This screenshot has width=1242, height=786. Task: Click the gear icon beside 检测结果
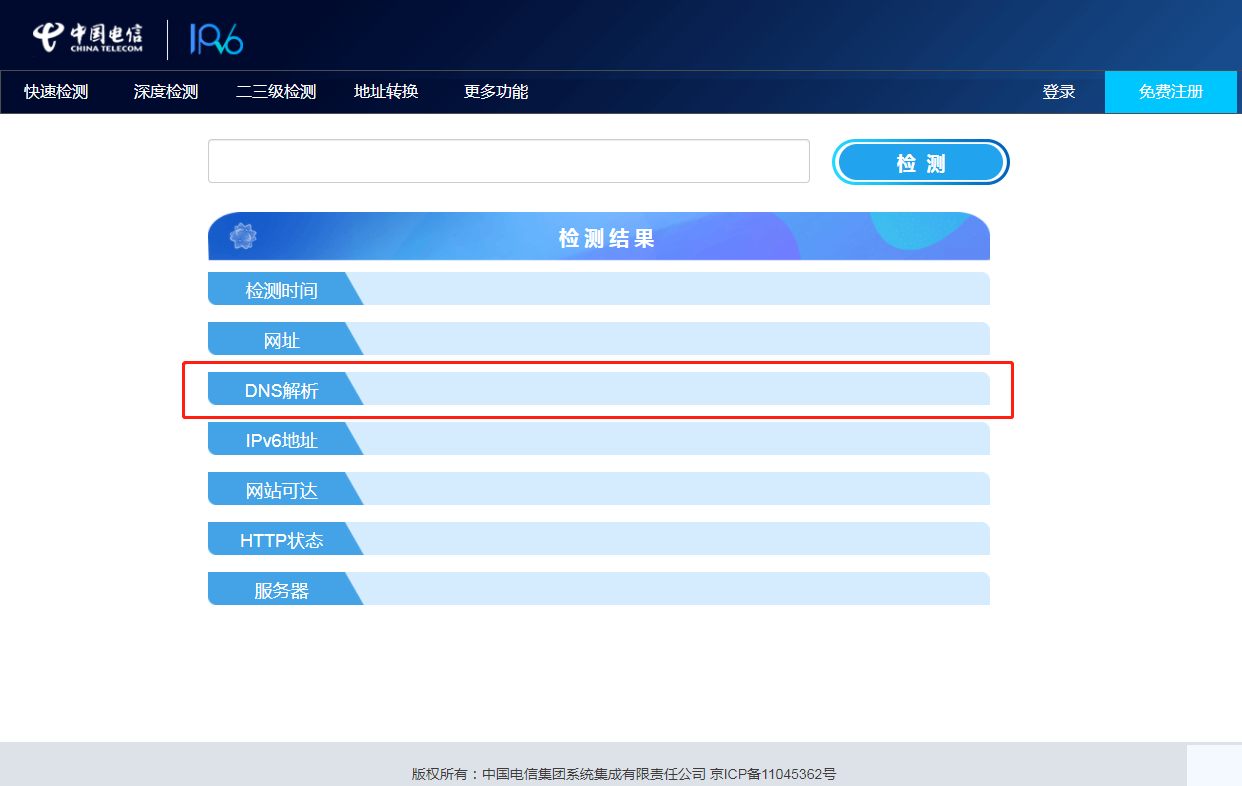pyautogui.click(x=243, y=237)
